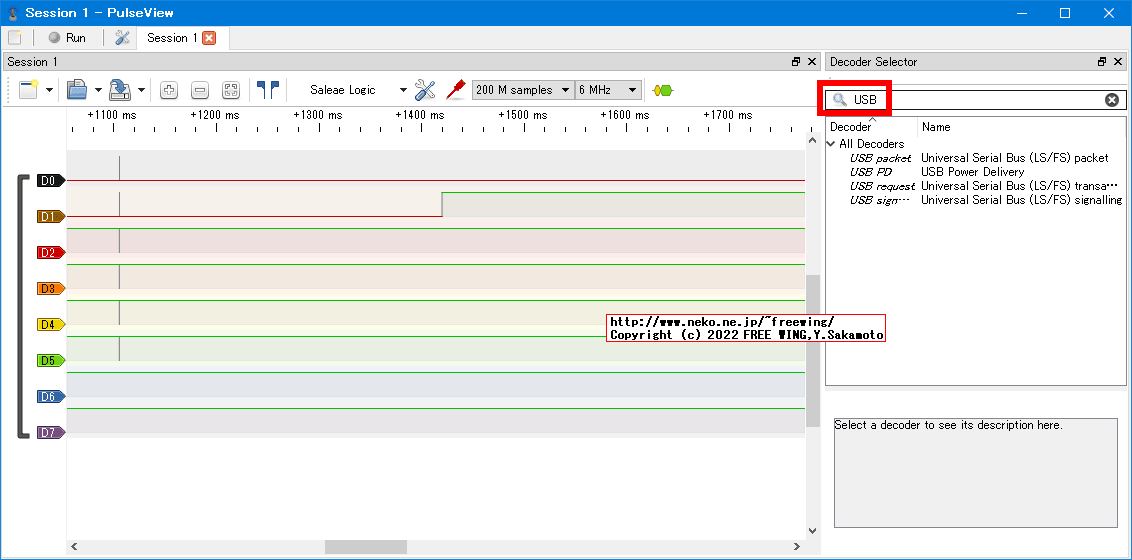Click the new session icon at far left

(x=14, y=38)
